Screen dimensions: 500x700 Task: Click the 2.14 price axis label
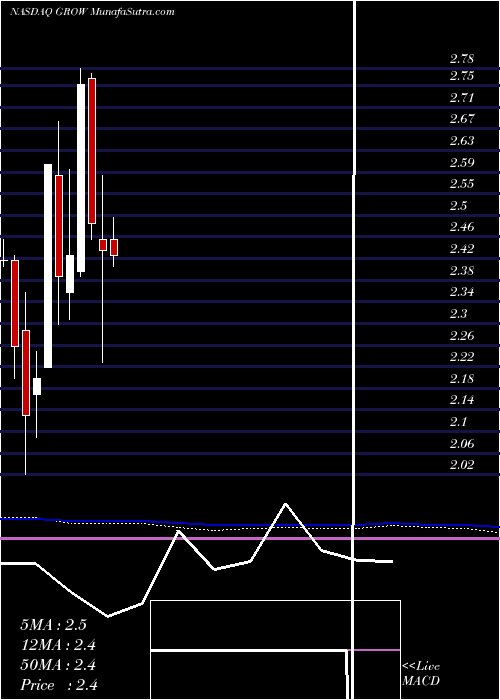pyautogui.click(x=462, y=400)
